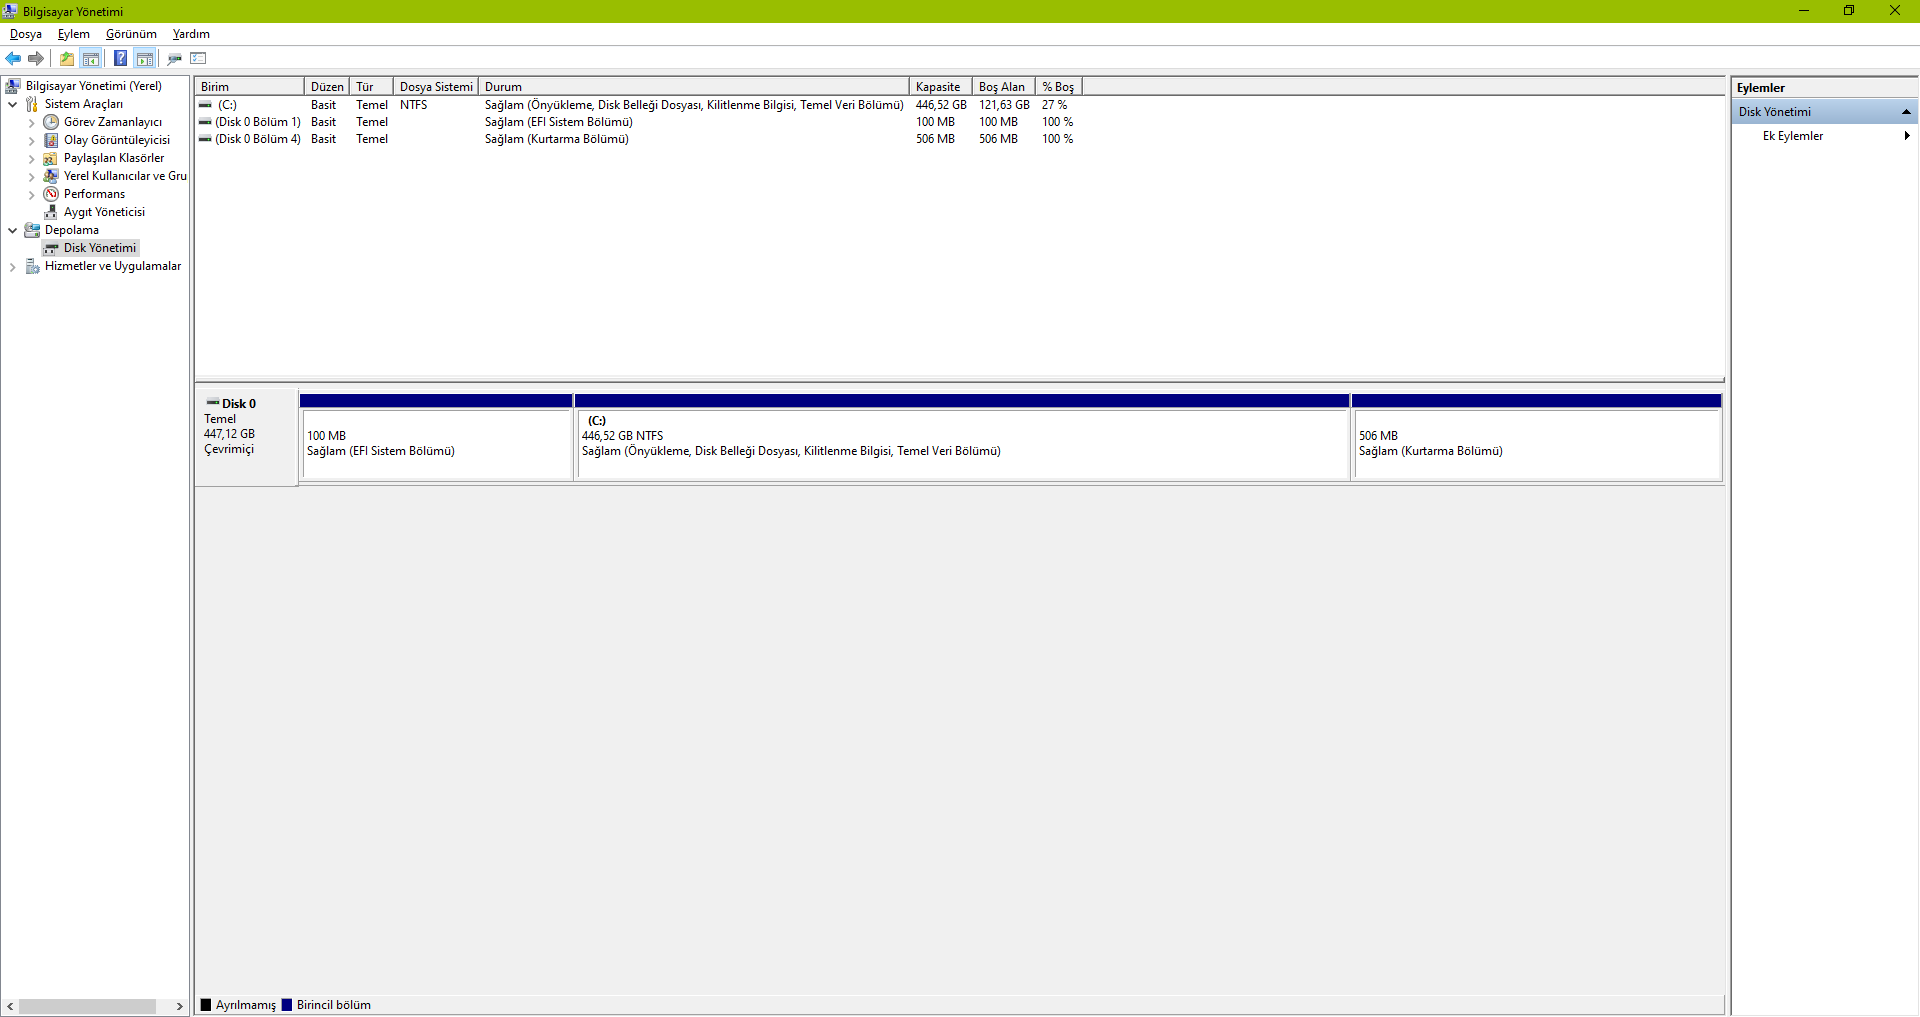Viewport: 1920px width, 1017px height.
Task: Collapse the Sistem Araçları chevron
Action: tap(12, 104)
